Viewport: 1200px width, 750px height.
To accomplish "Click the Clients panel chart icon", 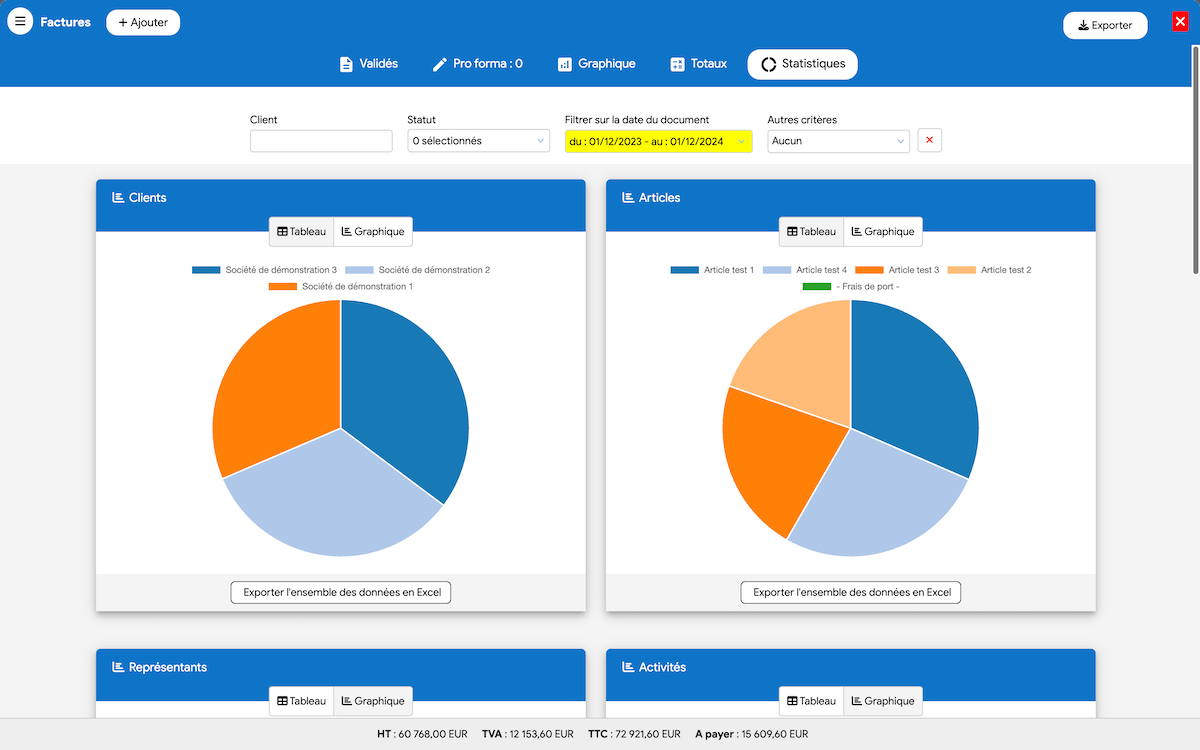I will click(118, 198).
